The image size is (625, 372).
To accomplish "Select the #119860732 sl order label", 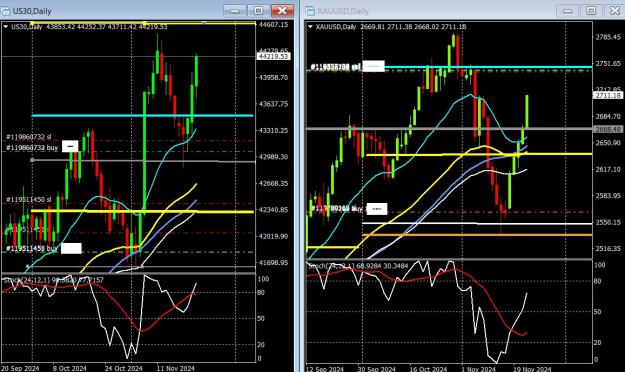I will pos(29,137).
